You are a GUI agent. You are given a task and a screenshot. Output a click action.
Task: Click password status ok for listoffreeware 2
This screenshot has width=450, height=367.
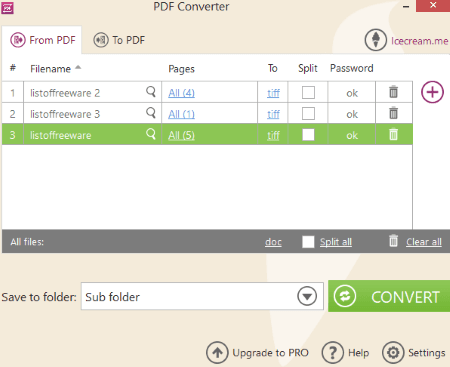352,93
